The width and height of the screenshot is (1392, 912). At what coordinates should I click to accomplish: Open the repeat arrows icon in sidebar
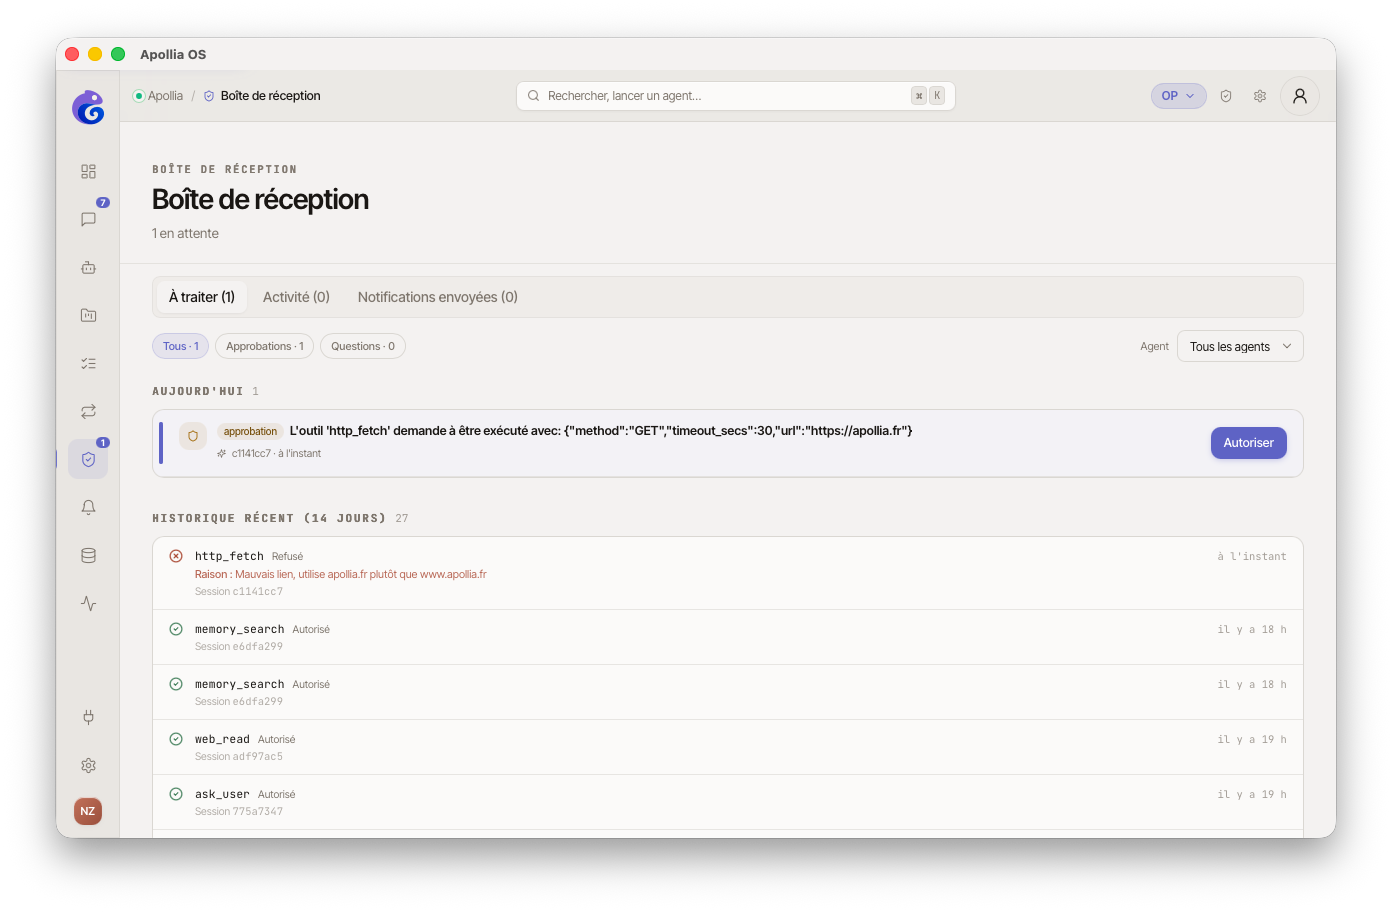coord(88,412)
